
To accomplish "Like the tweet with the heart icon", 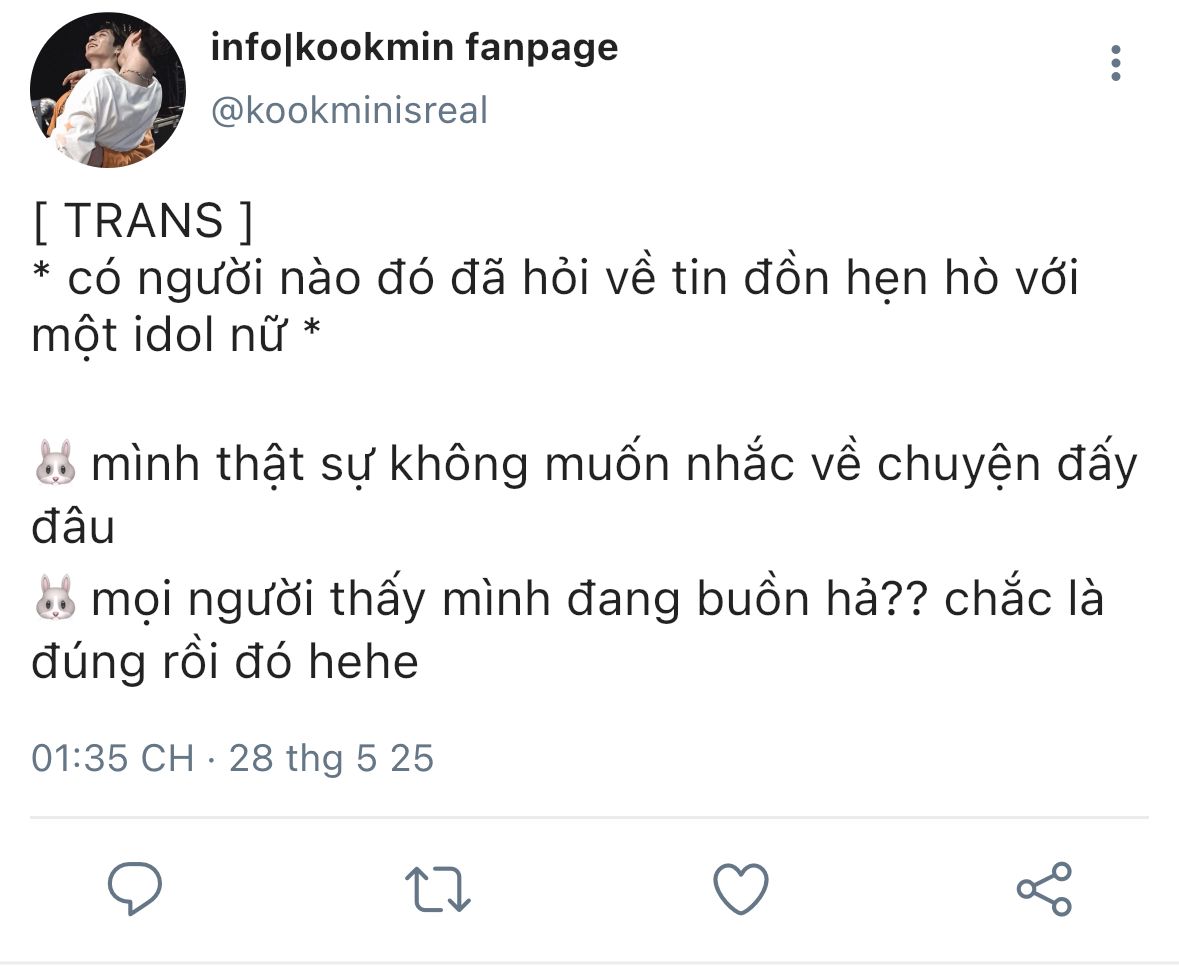I will click(x=740, y=888).
